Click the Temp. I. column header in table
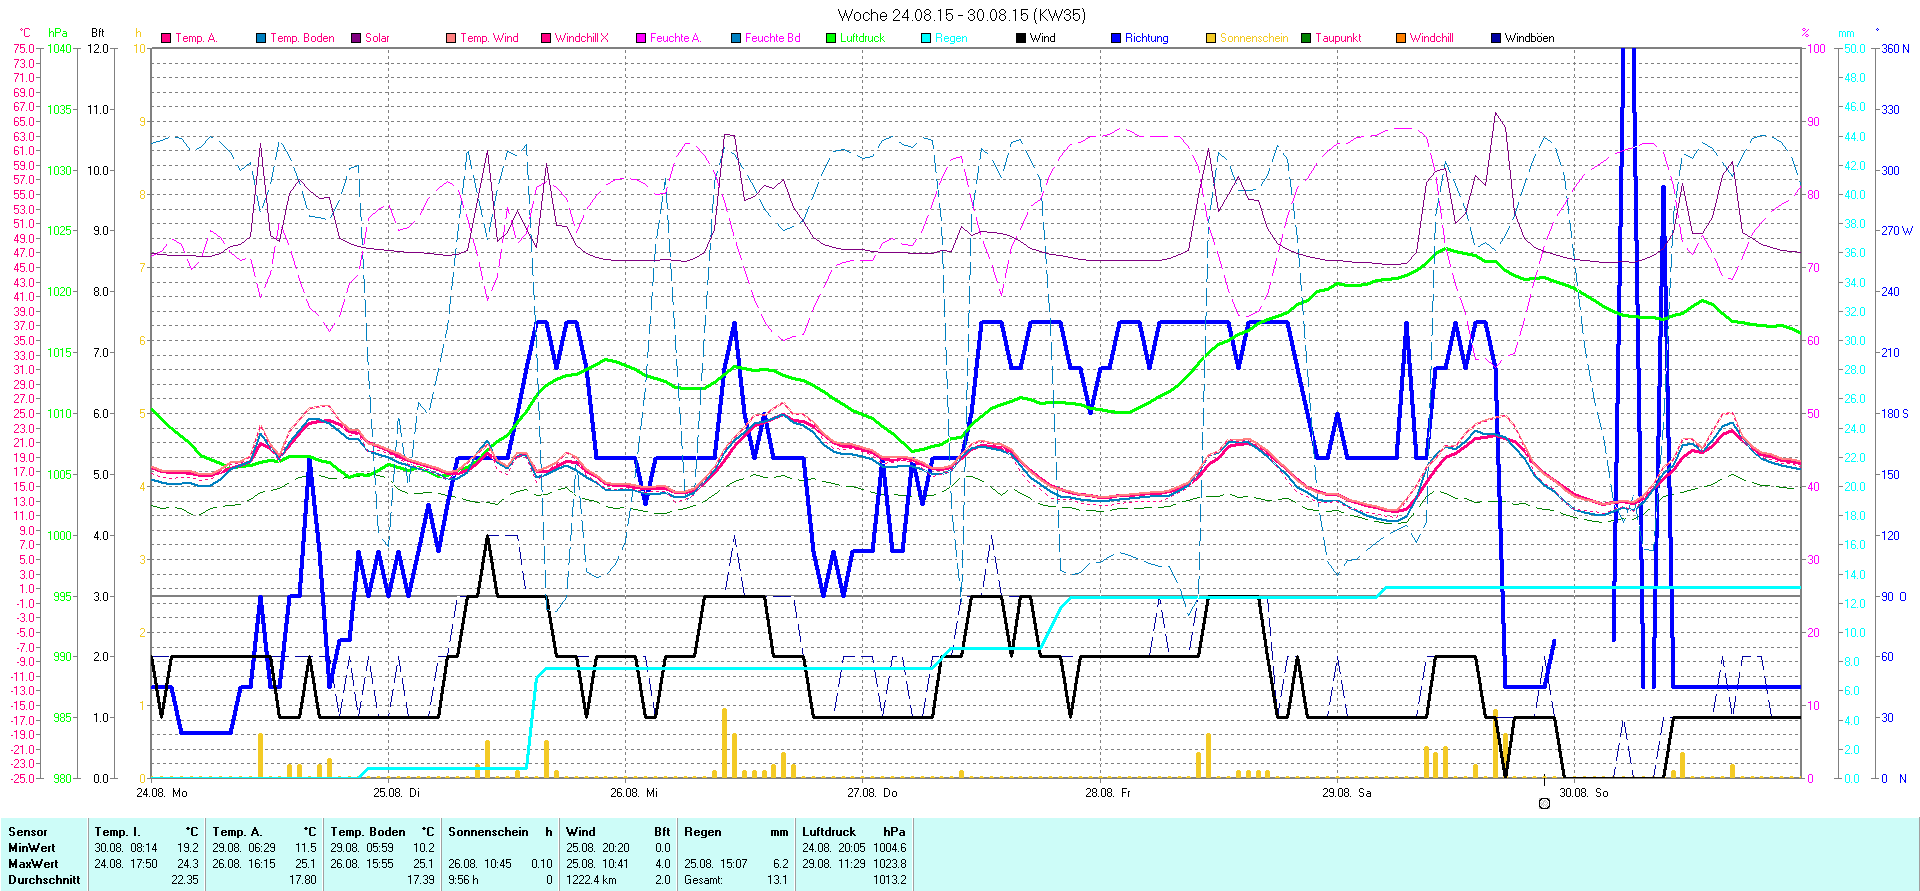The image size is (1920, 891). [x=117, y=832]
